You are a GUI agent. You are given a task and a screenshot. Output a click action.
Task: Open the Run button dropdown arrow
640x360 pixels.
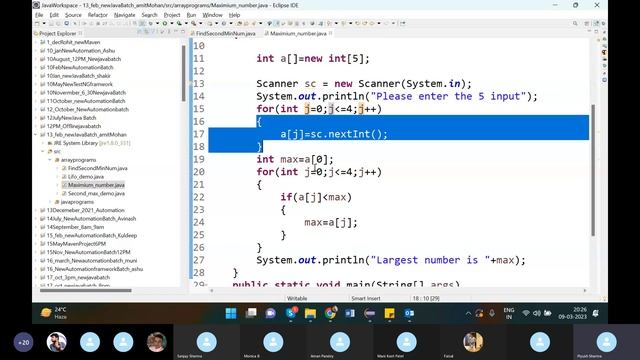[172, 23]
